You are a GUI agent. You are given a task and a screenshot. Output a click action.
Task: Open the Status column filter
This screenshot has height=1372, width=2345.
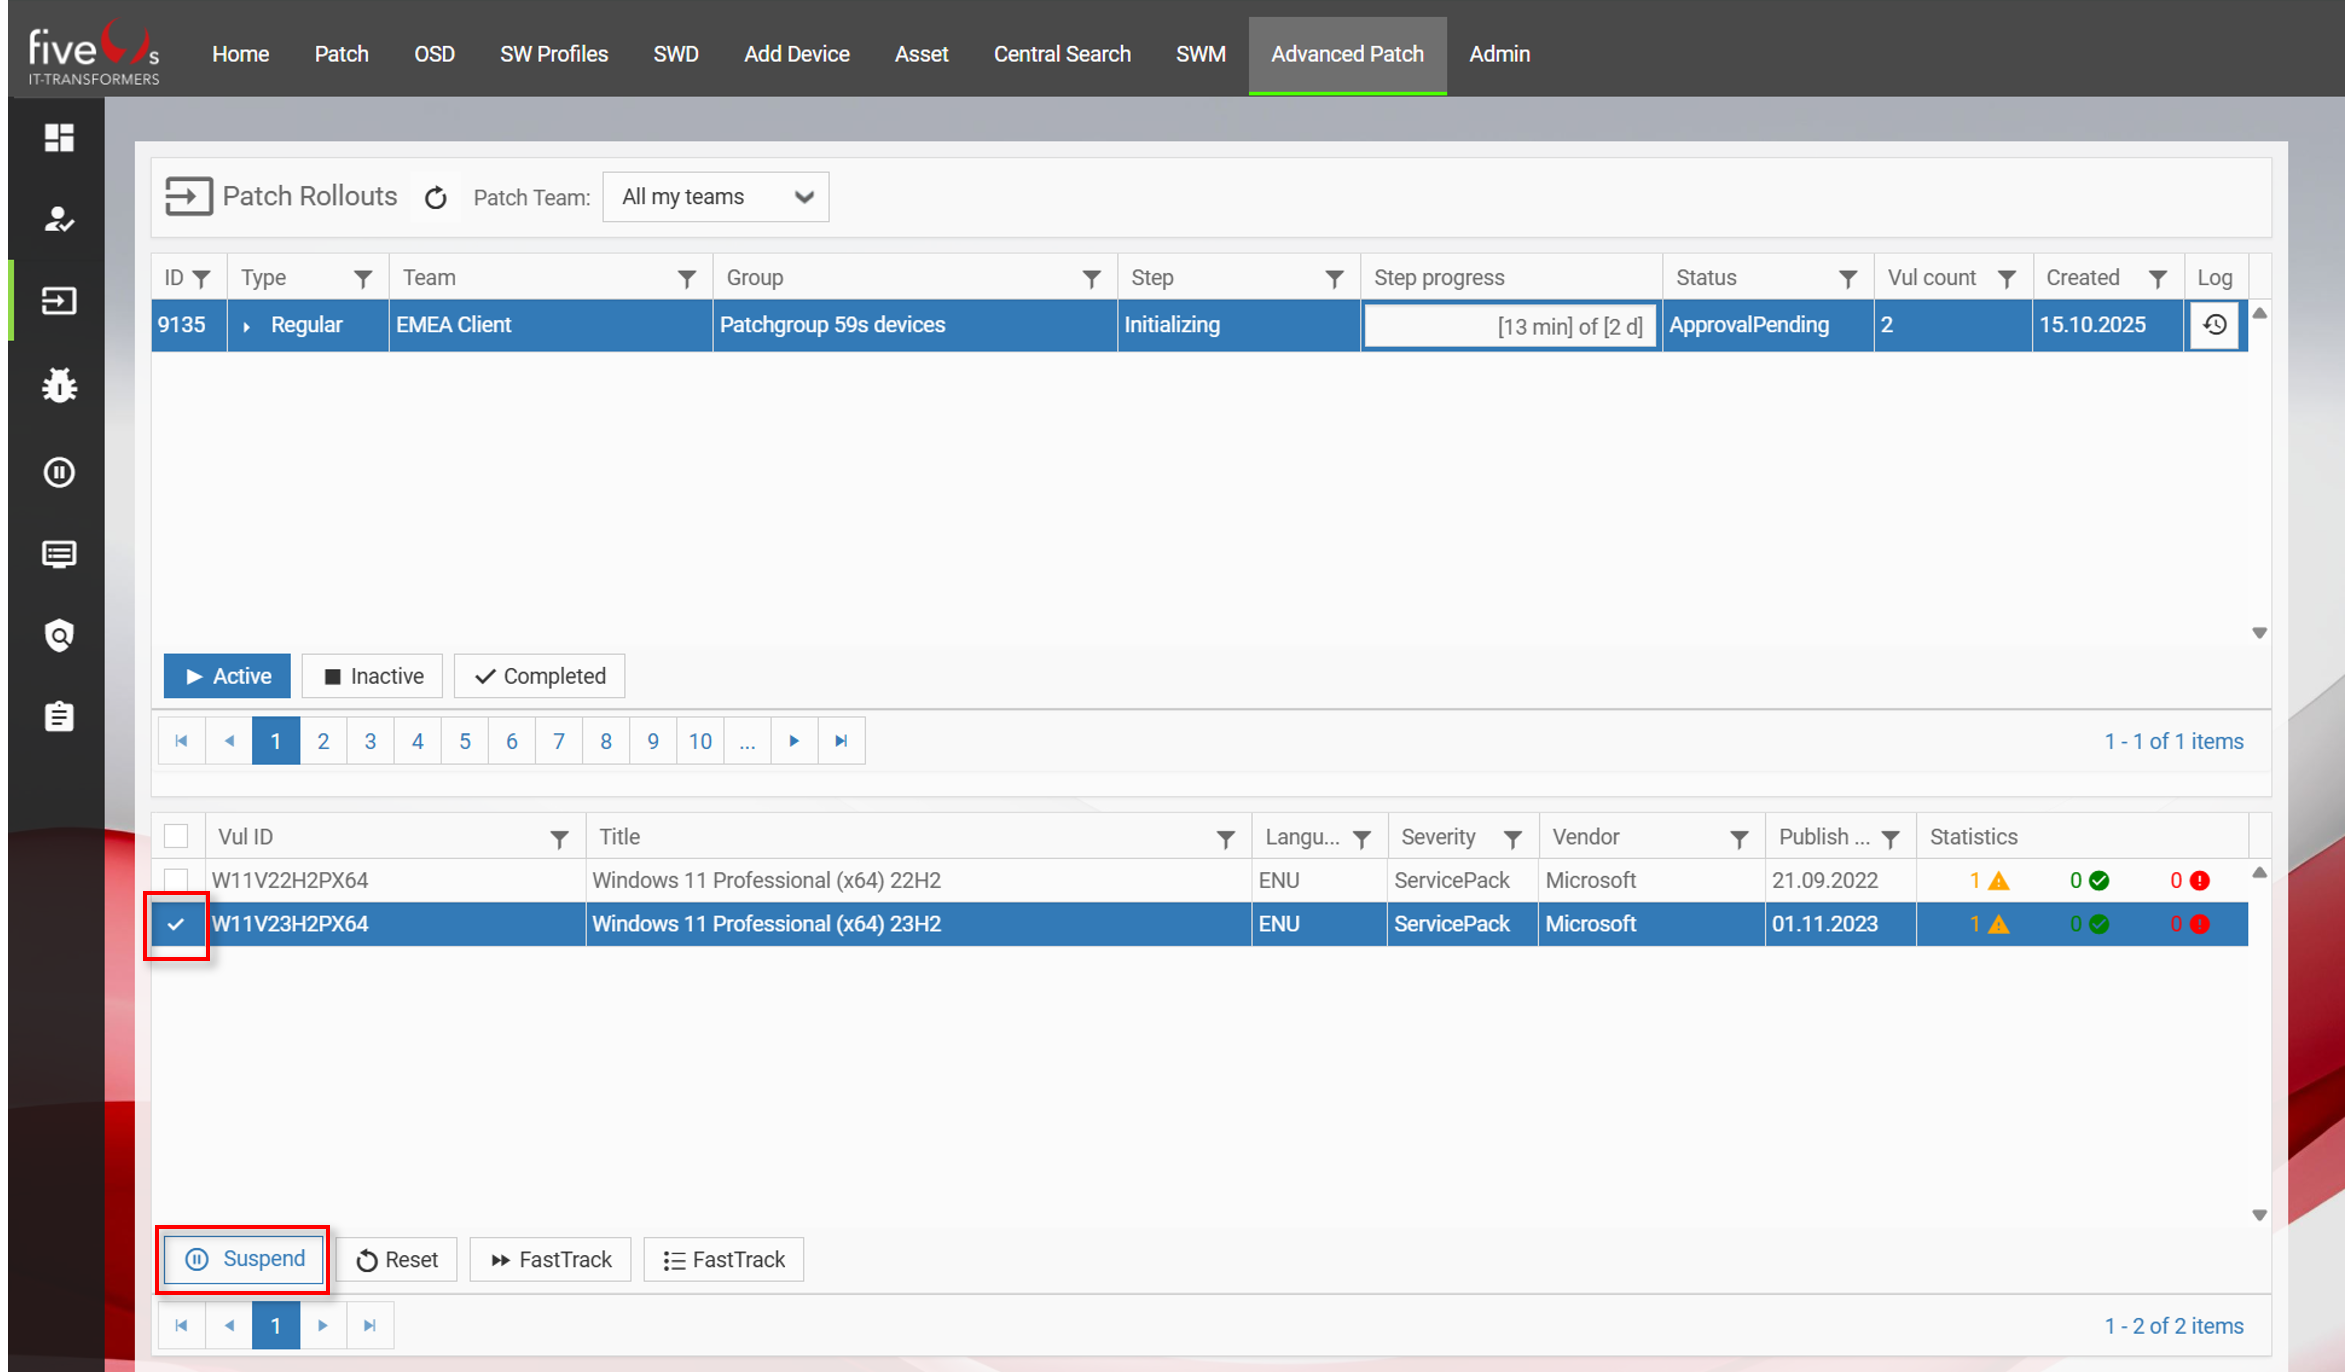tap(1847, 279)
